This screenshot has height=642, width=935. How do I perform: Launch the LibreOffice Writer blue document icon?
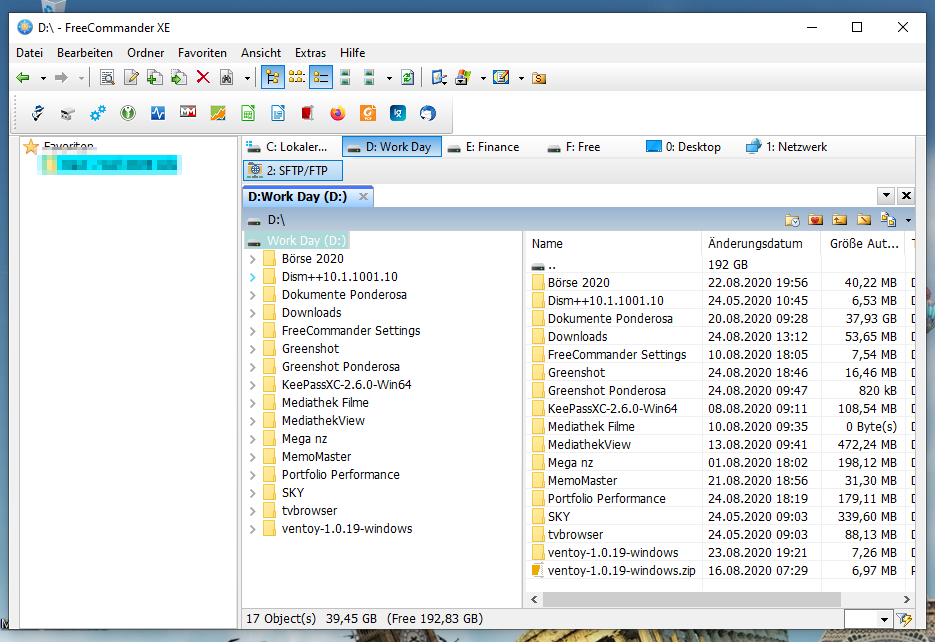(x=278, y=113)
